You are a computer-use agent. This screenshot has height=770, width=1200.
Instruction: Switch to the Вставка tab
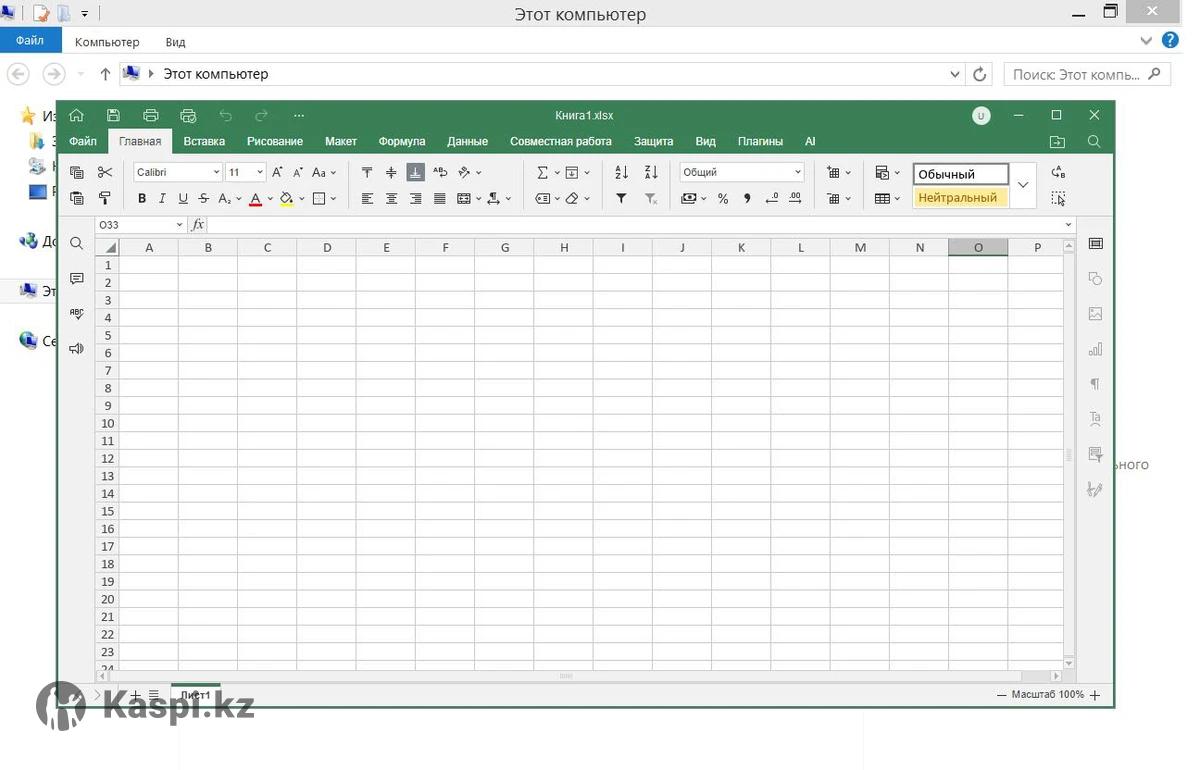[204, 141]
